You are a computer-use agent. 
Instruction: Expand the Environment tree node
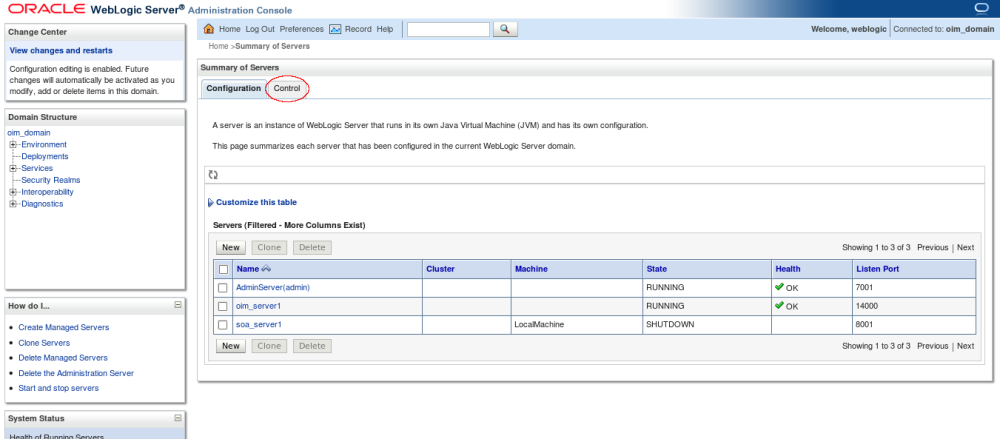[12, 145]
